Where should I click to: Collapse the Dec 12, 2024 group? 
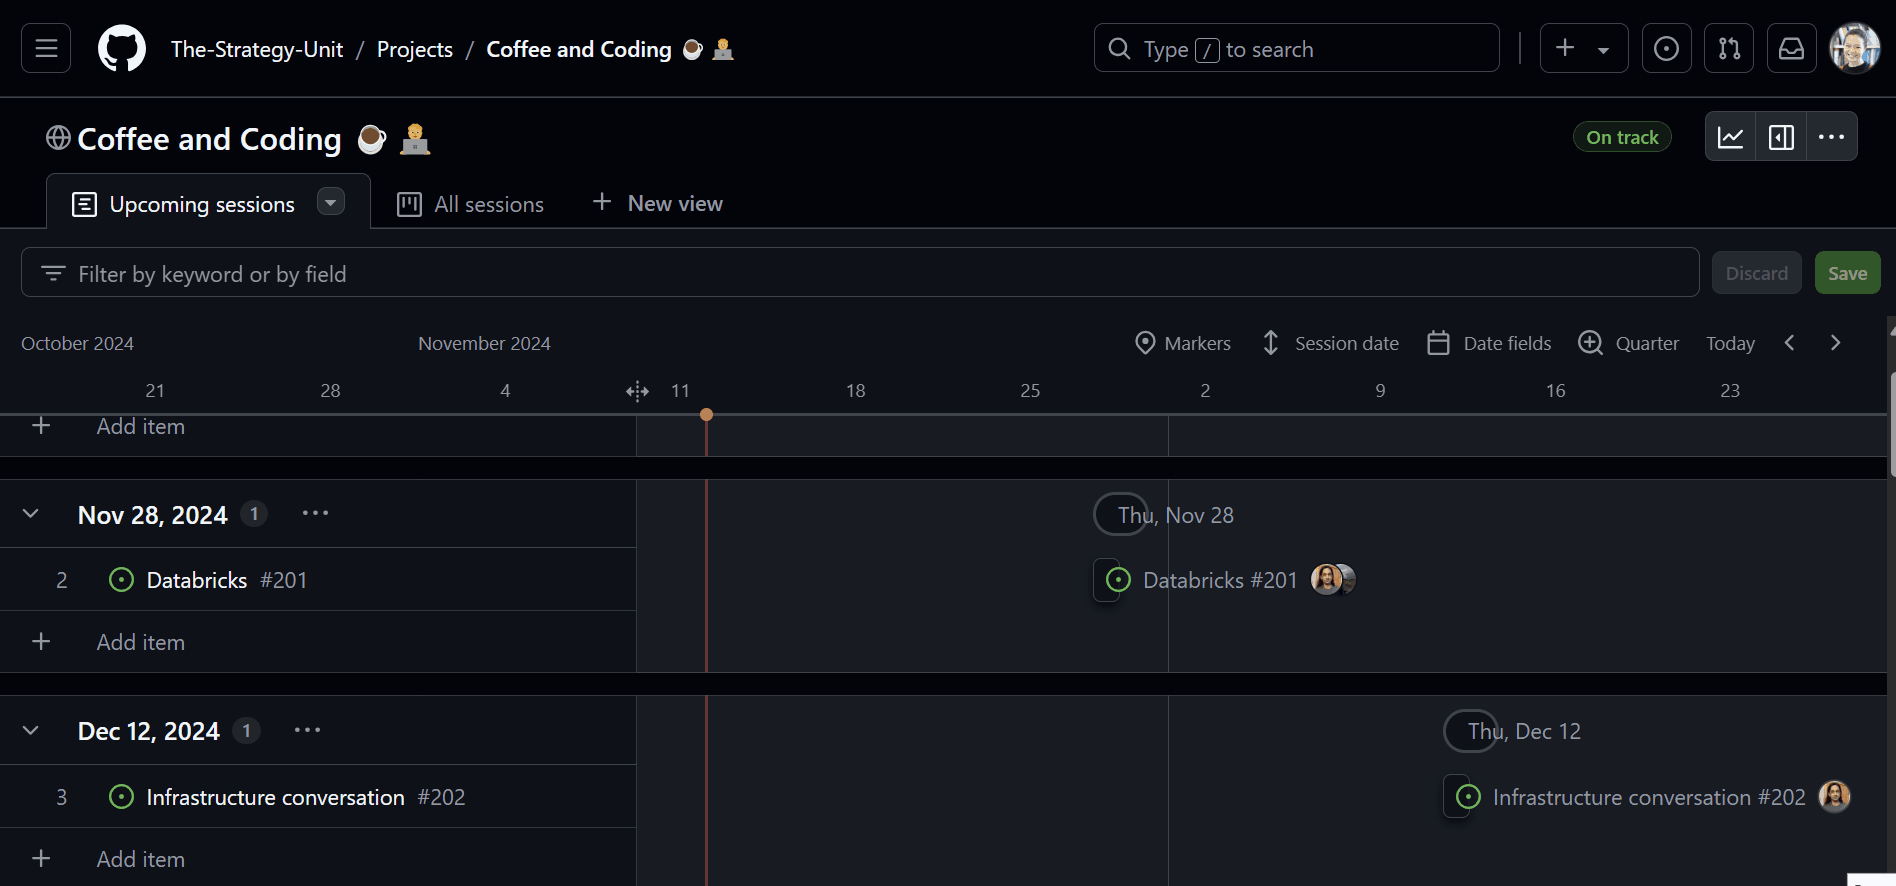(31, 731)
